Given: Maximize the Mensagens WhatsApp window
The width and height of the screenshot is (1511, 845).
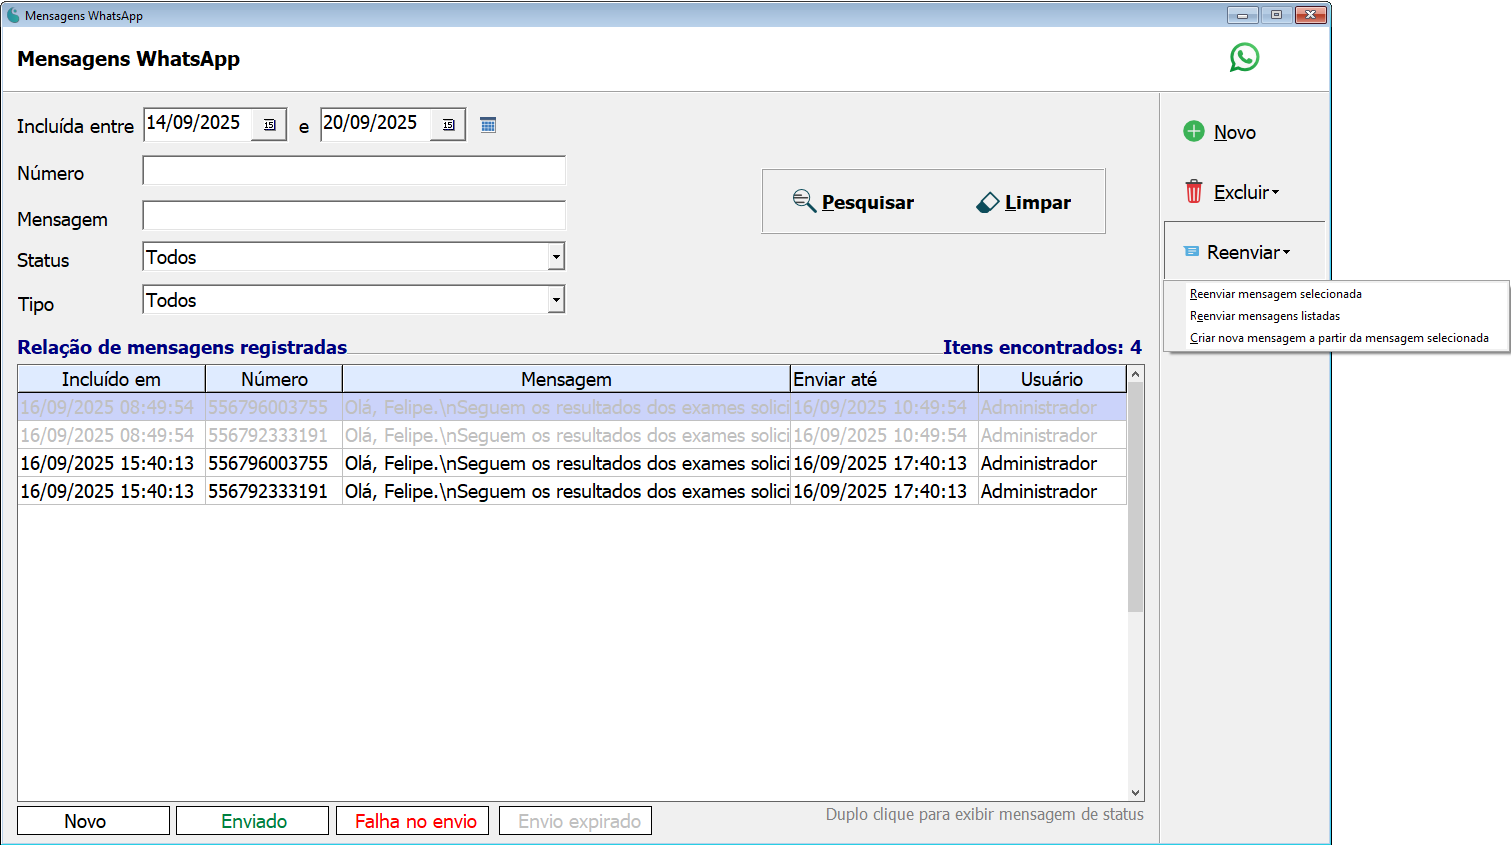Looking at the screenshot, I should [1276, 15].
